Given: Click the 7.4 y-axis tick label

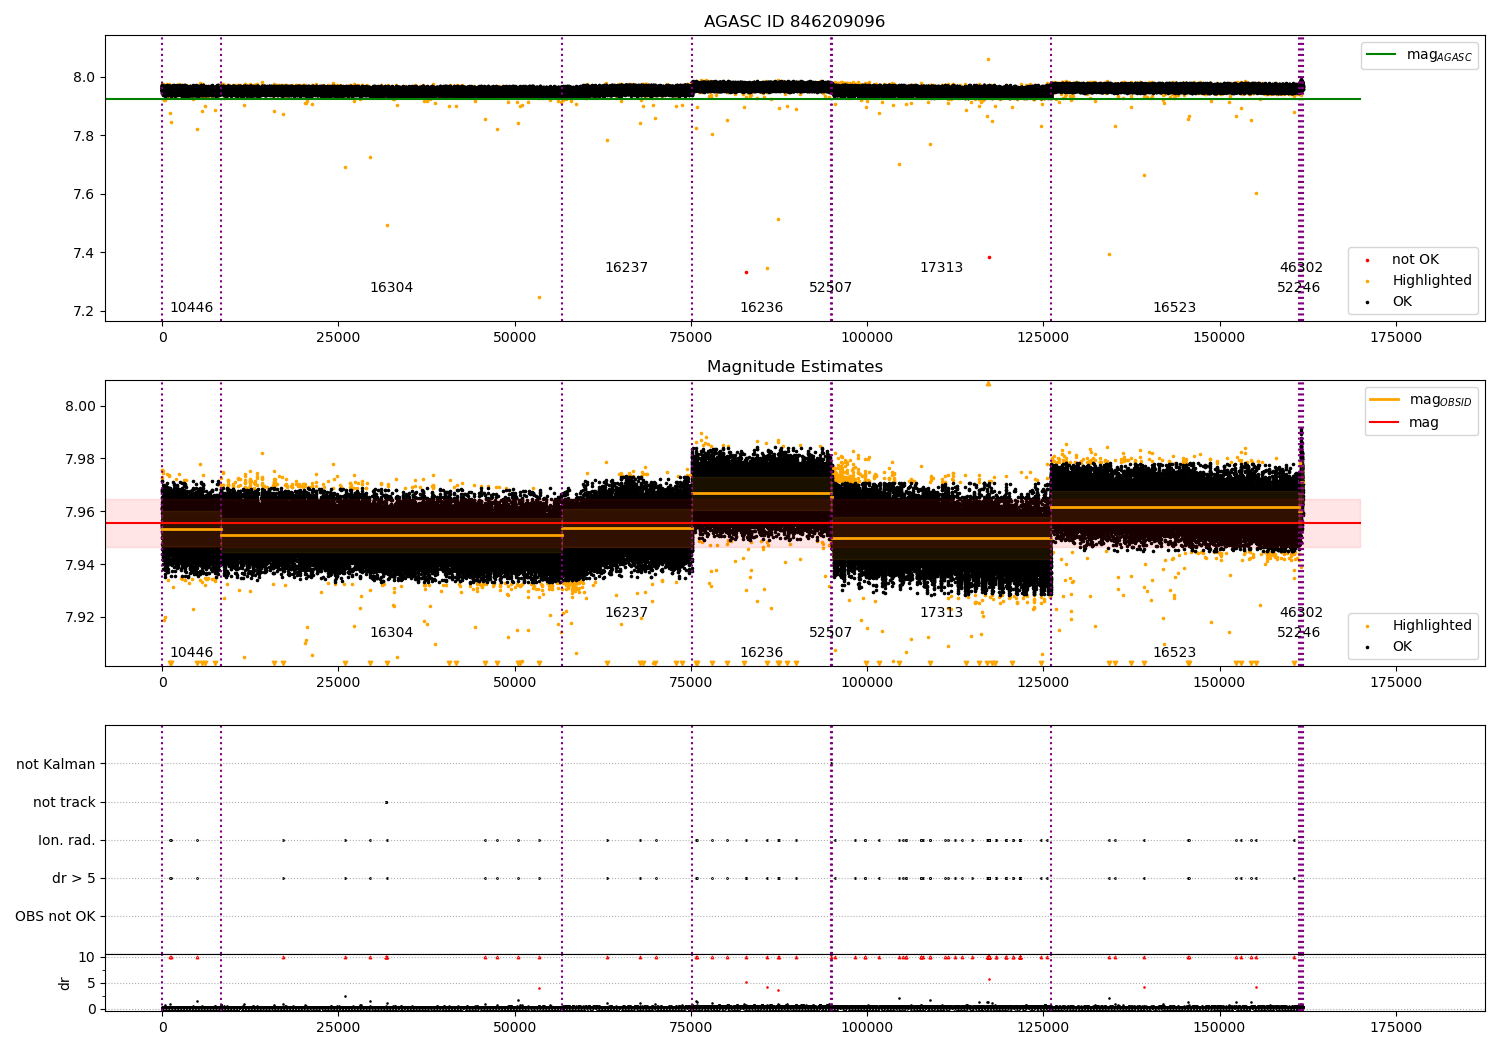Looking at the screenshot, I should click(x=84, y=253).
